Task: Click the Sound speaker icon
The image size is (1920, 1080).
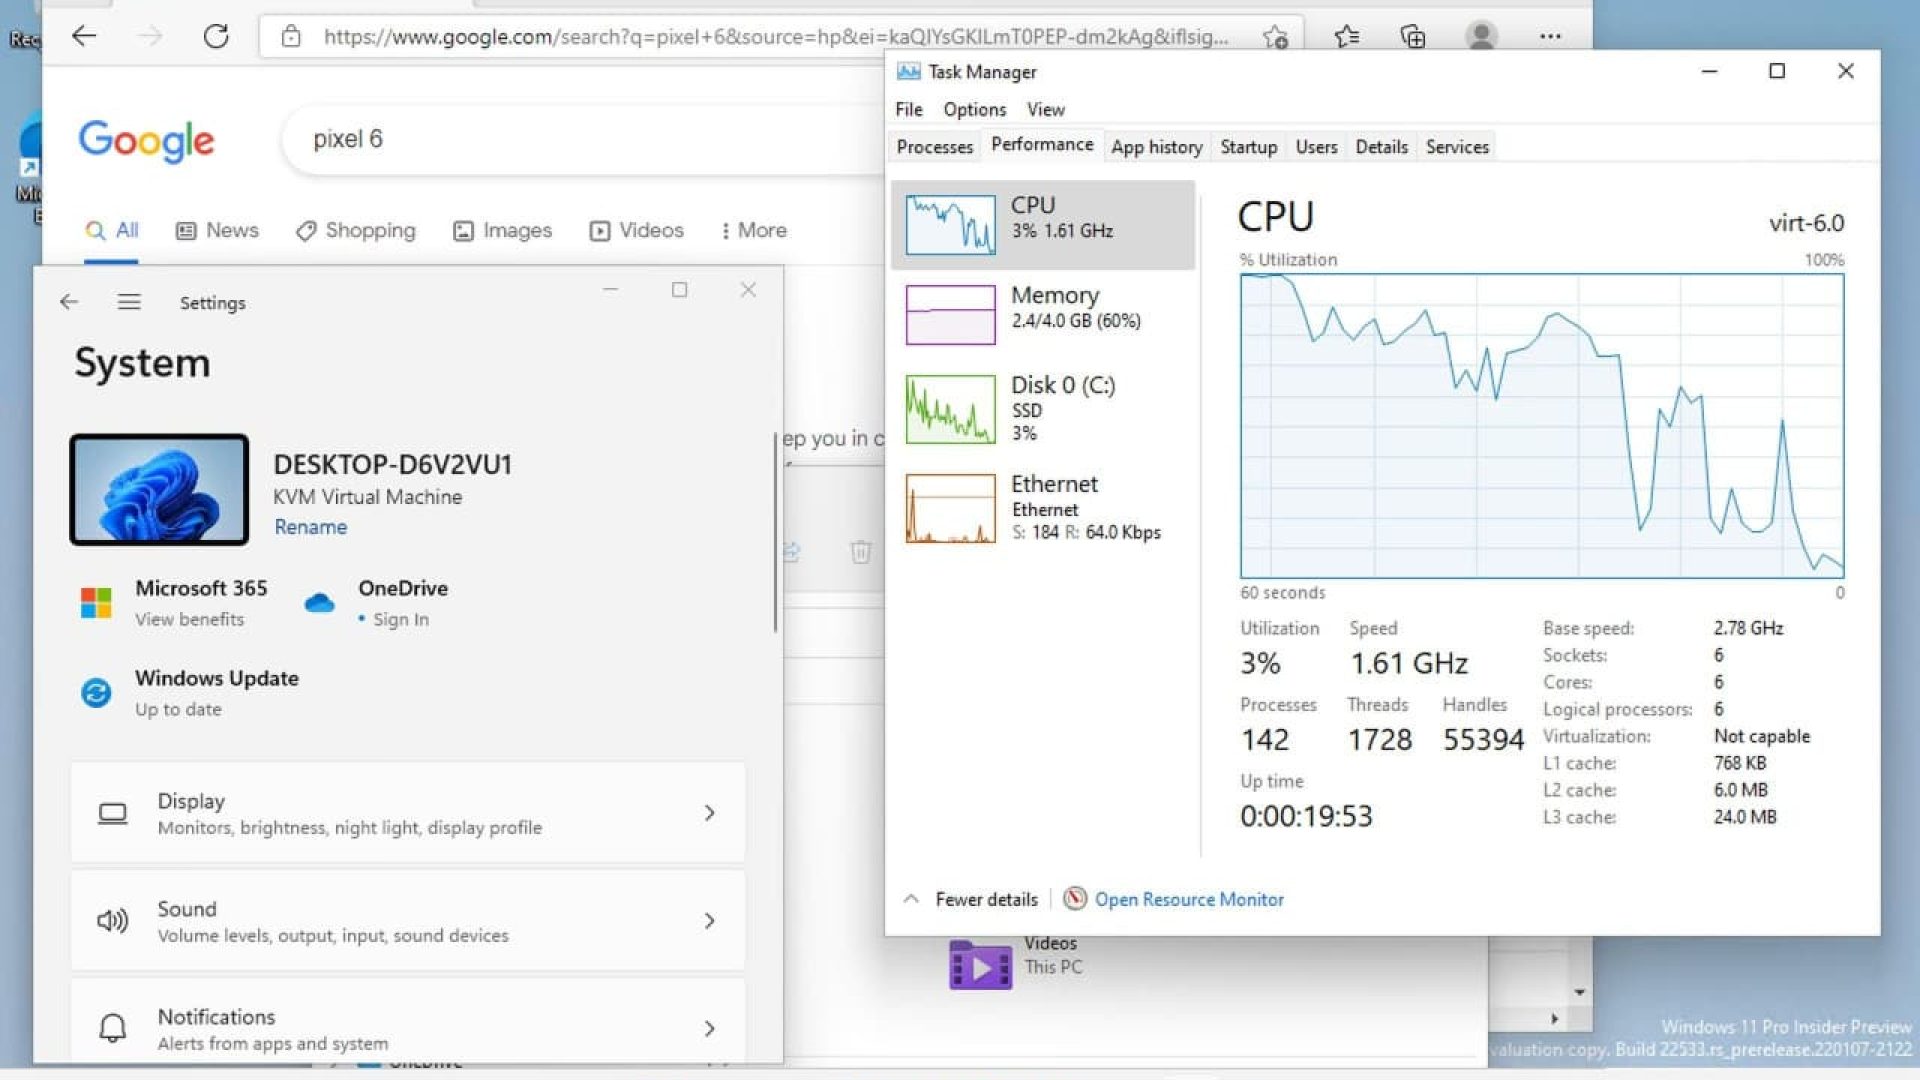Action: (113, 921)
